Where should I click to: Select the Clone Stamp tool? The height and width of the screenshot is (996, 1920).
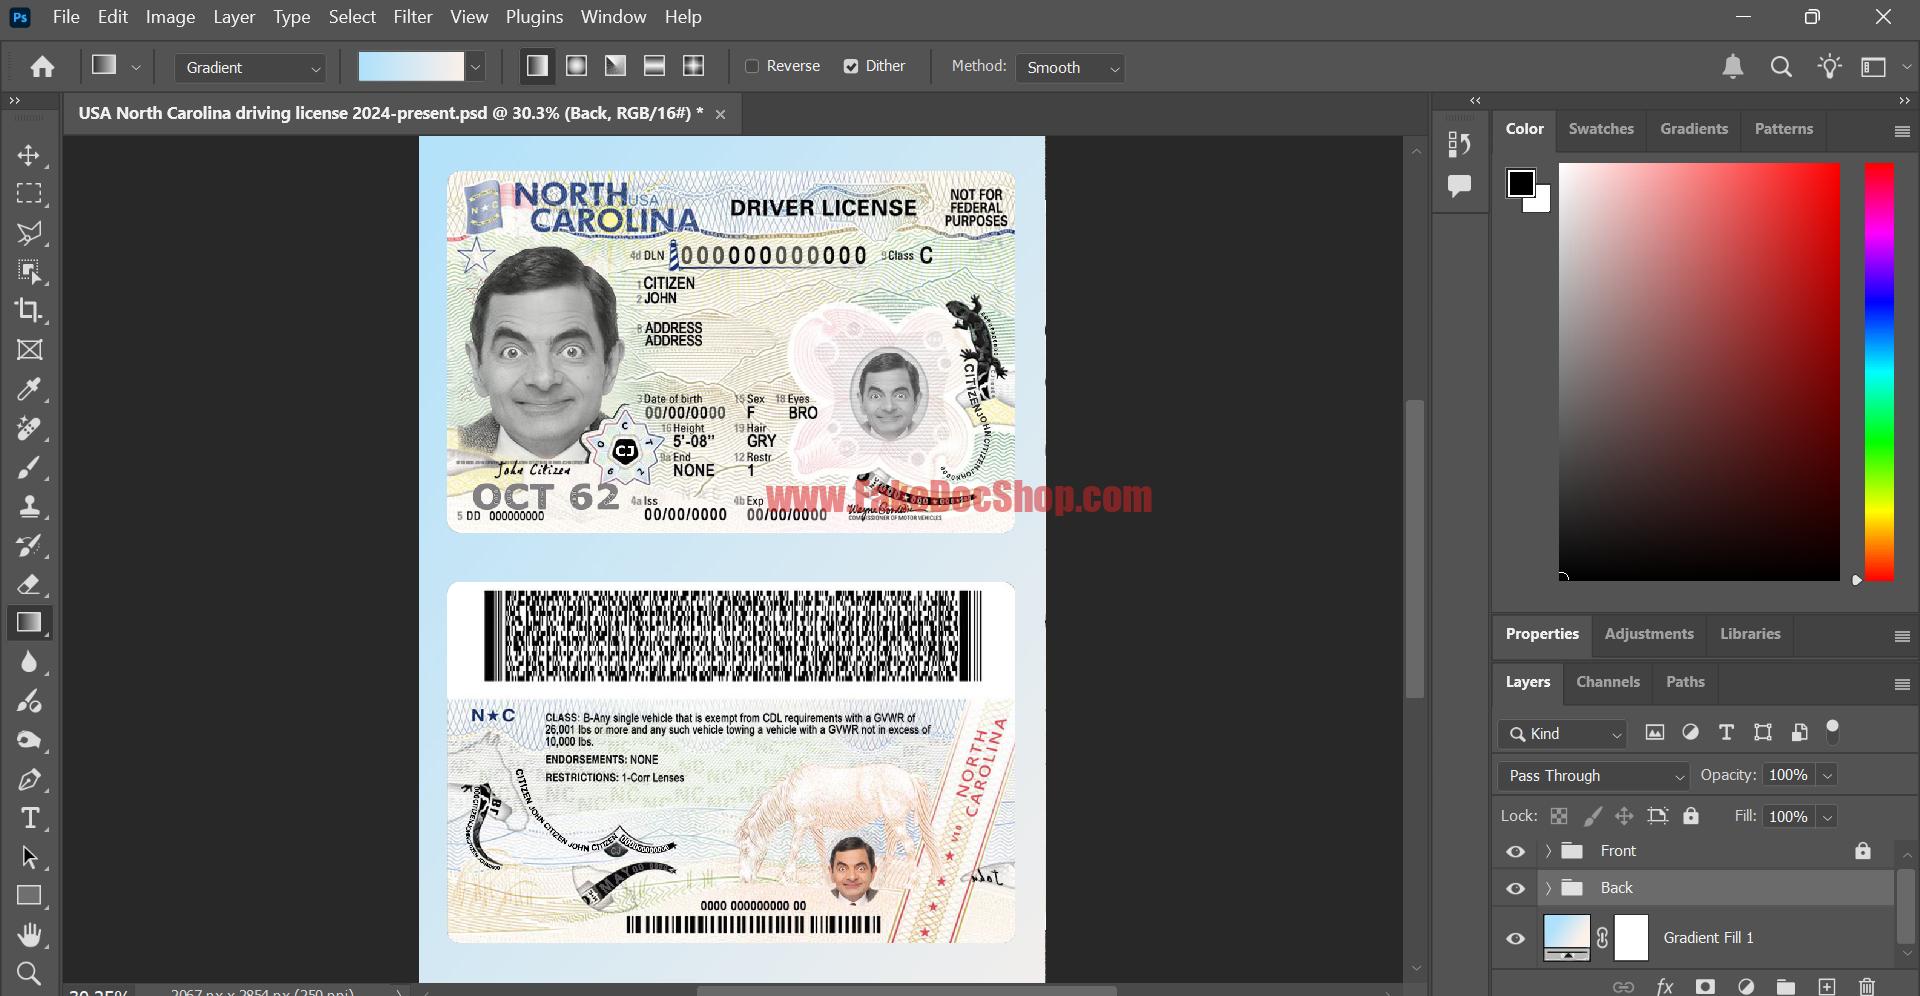pyautogui.click(x=29, y=506)
